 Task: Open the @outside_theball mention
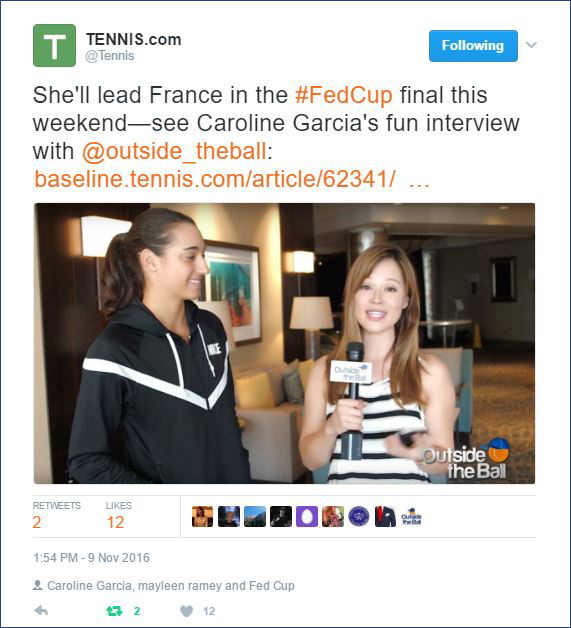174,151
